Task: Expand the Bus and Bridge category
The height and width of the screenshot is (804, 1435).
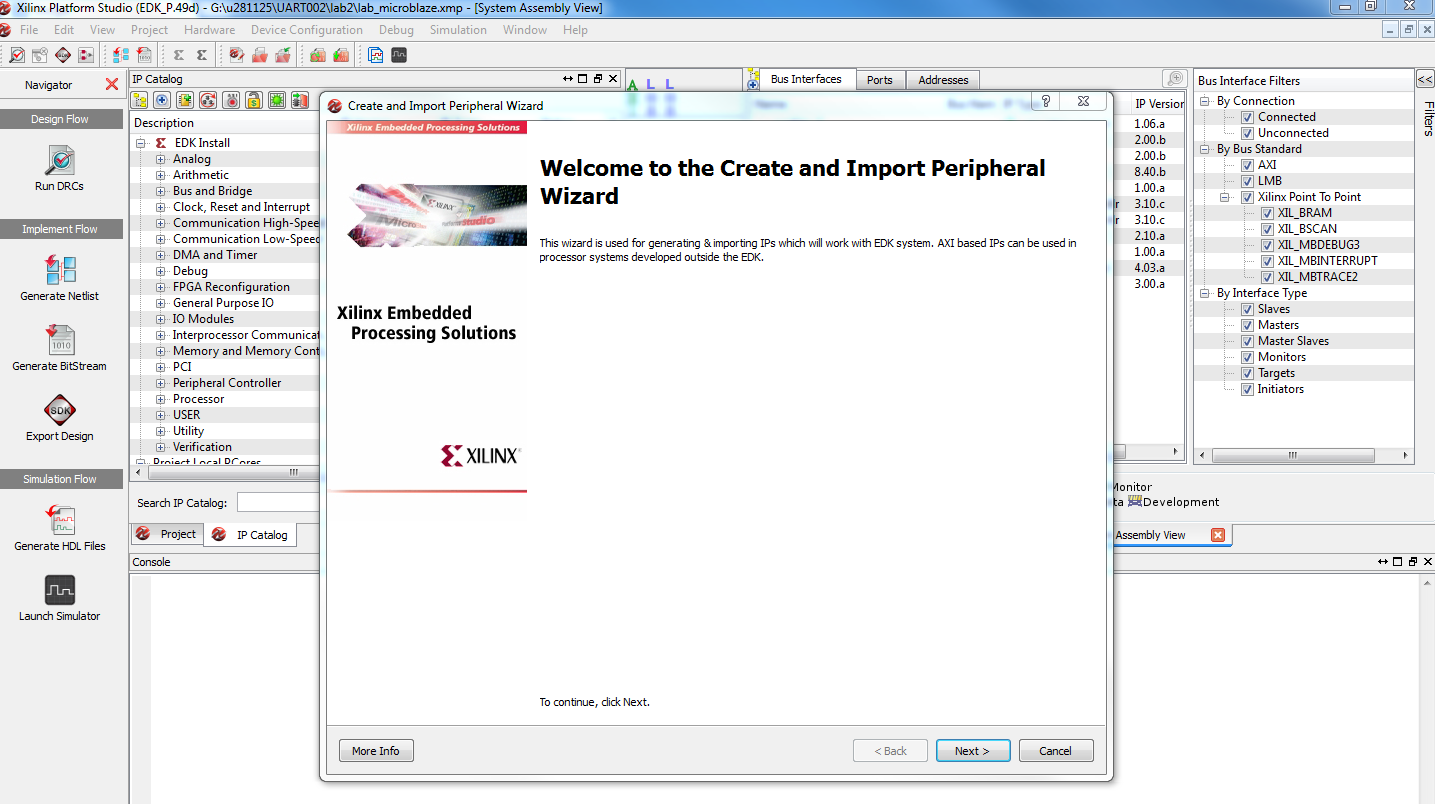Action: 161,191
